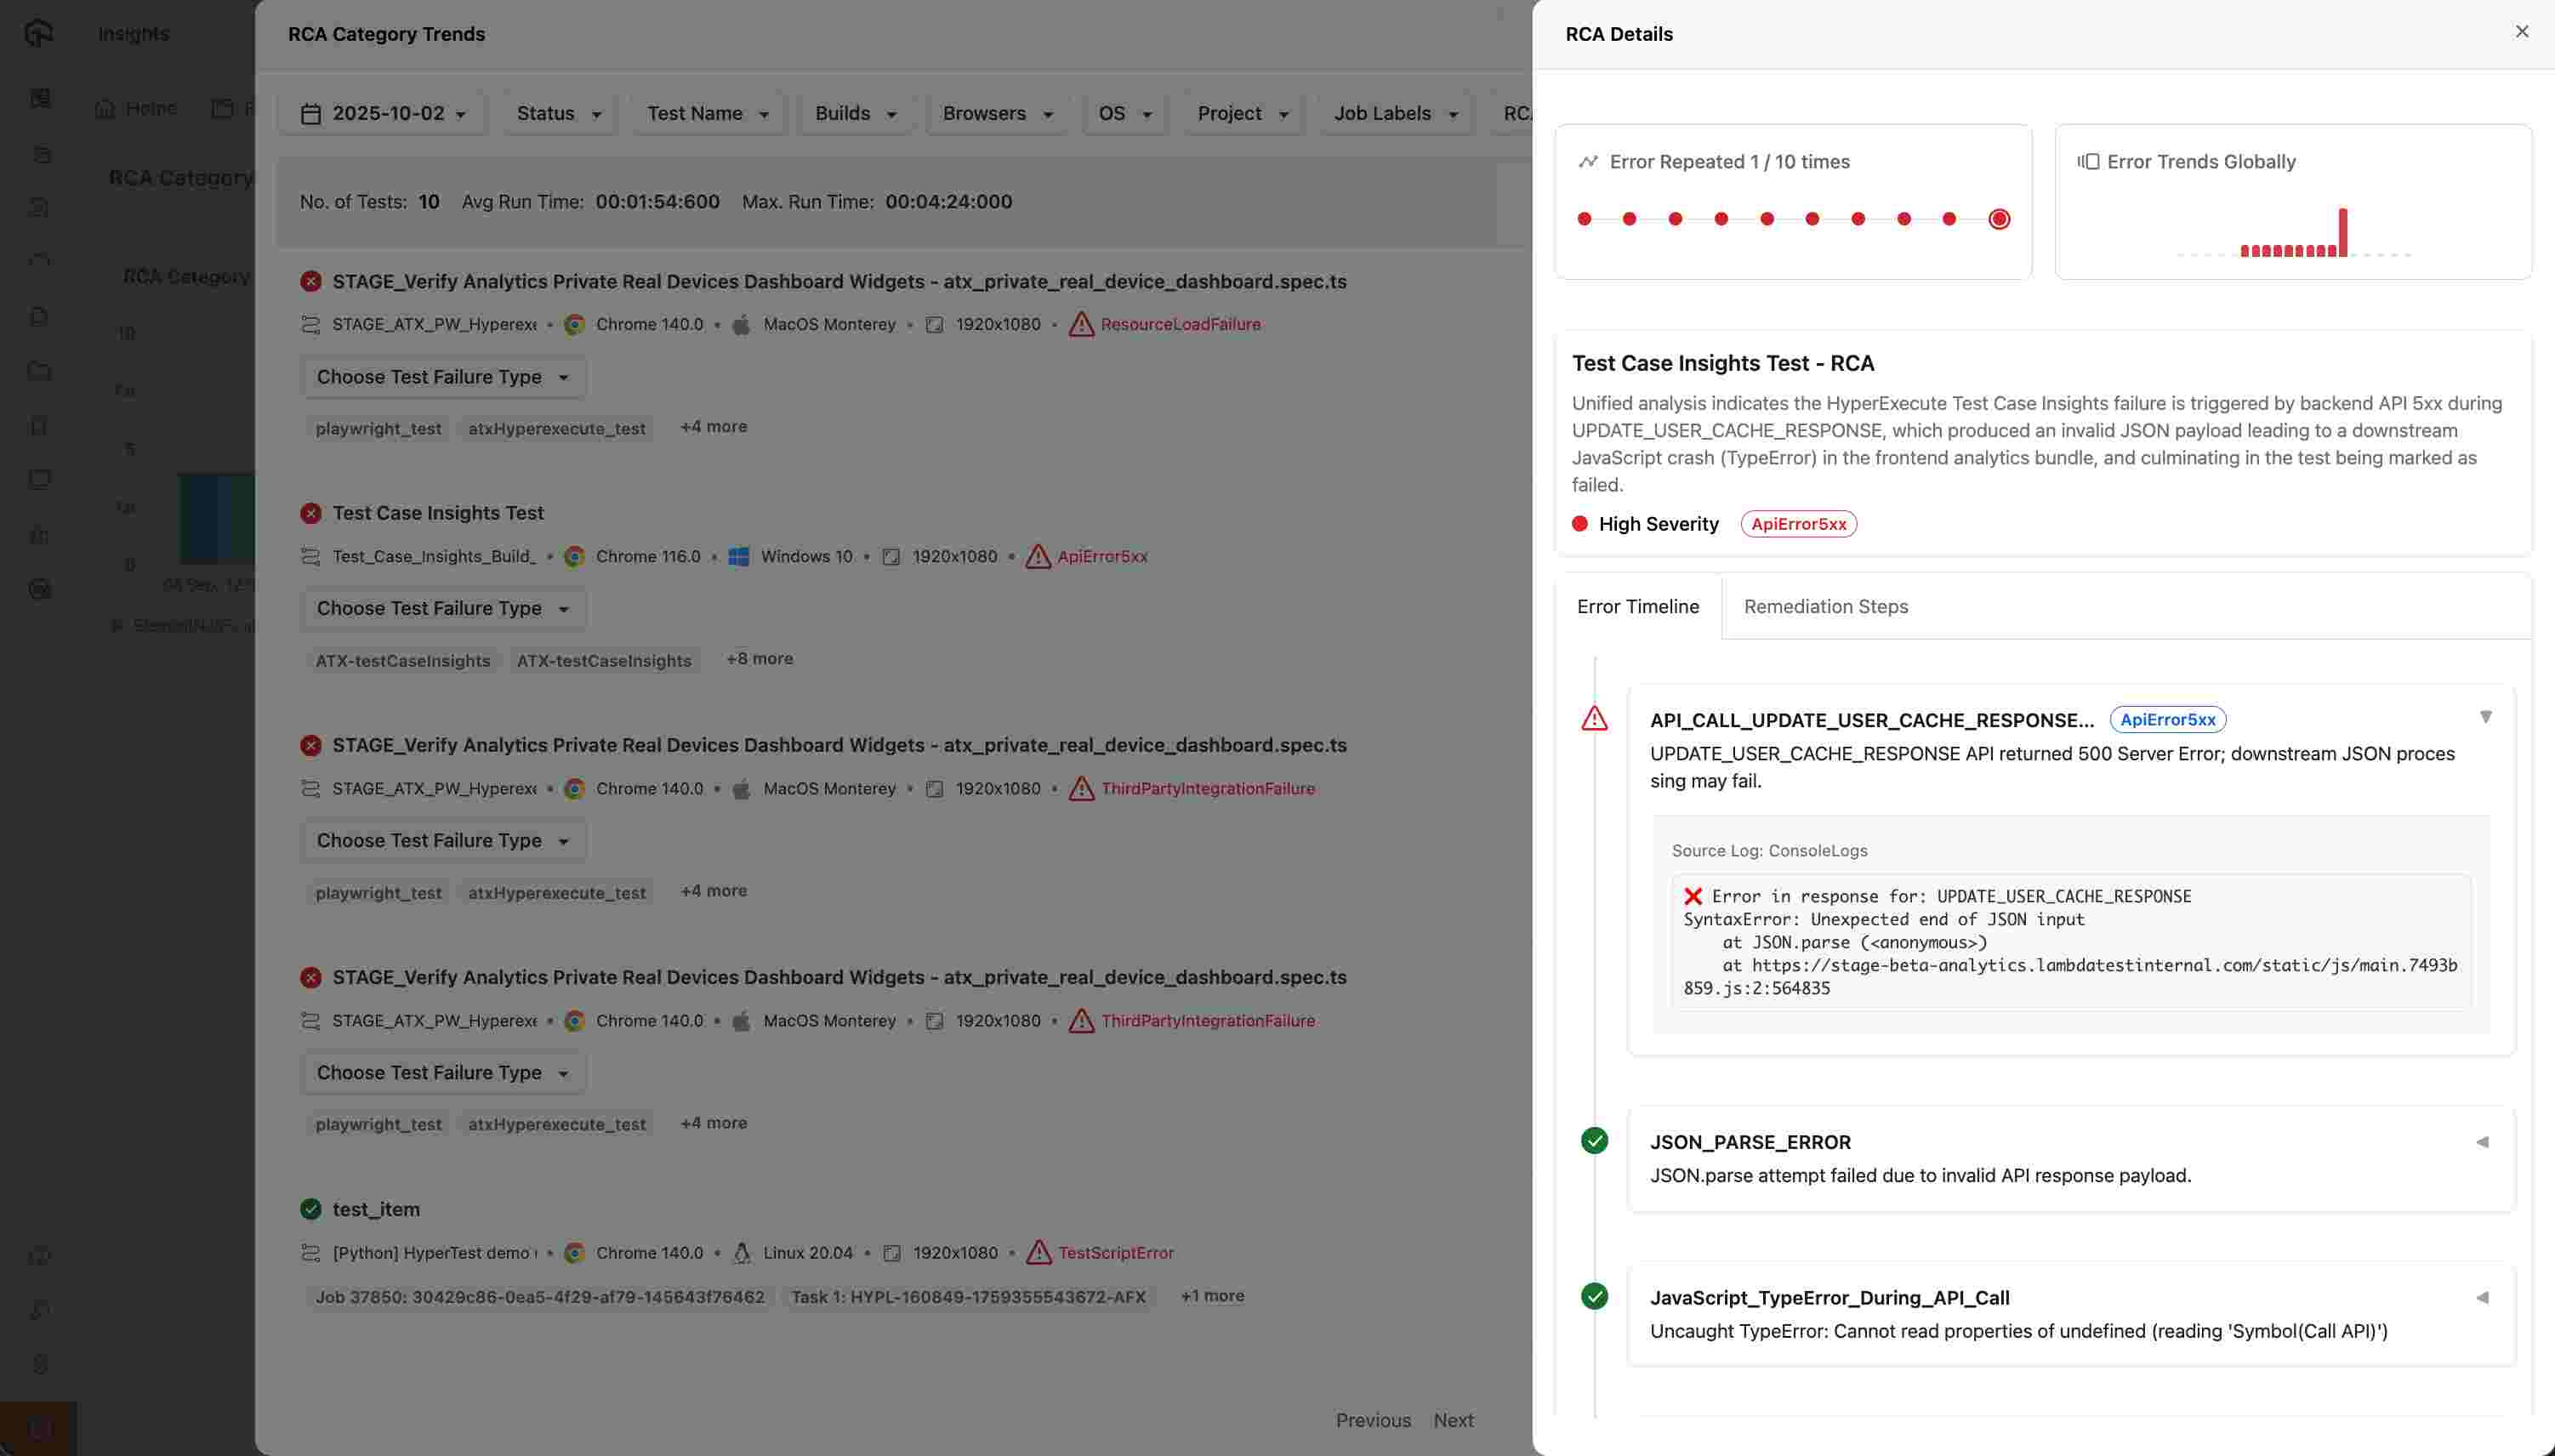Viewport: 2555px width, 1456px height.
Task: Click the ResourceLoadFailure warning label
Action: [1180, 324]
